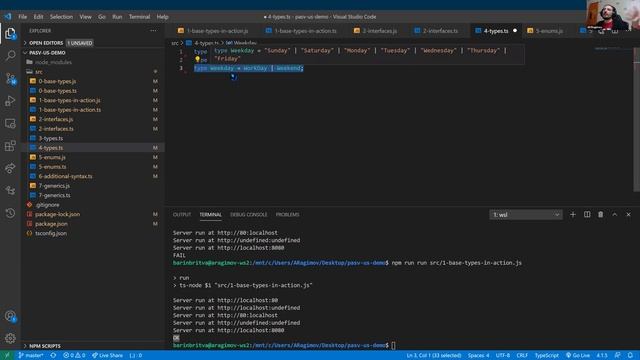Open the Terminal menu

139,17
